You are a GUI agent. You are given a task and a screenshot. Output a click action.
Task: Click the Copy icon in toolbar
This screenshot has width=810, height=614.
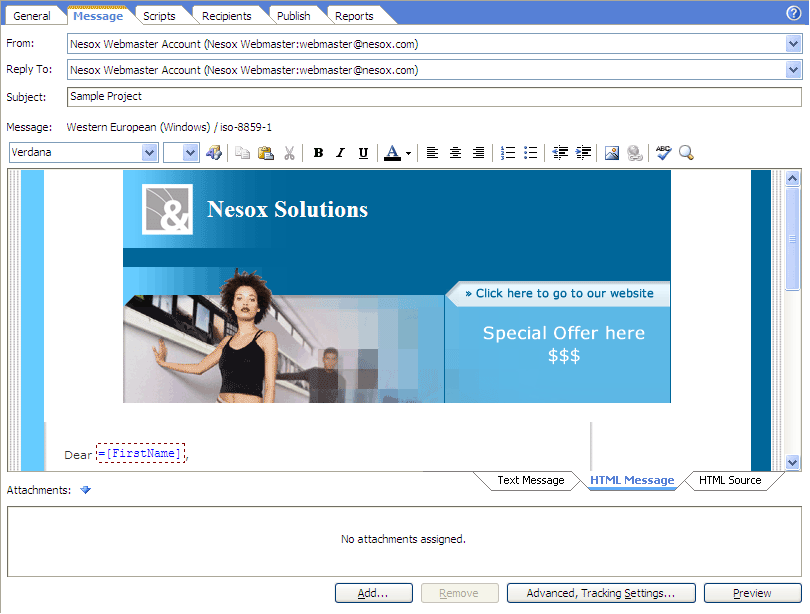242,153
